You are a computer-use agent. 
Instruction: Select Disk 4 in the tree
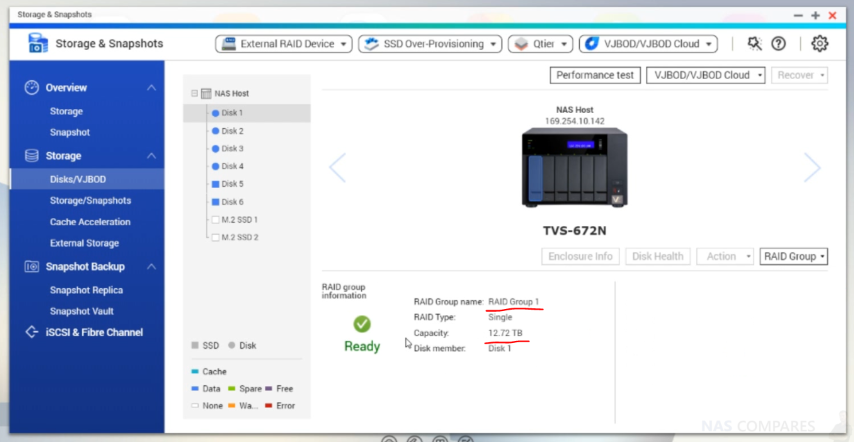tap(232, 166)
